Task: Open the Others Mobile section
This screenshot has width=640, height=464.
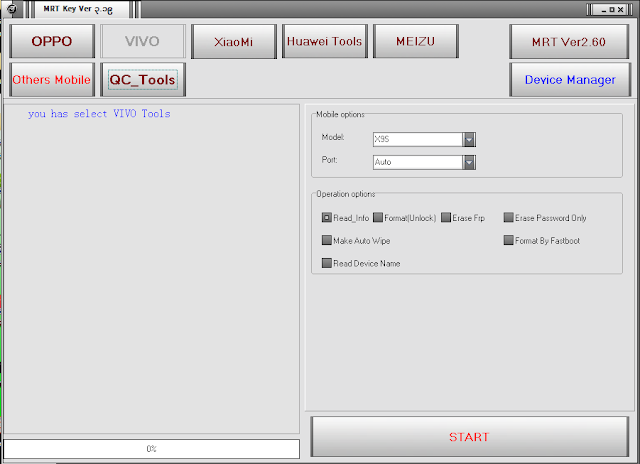Action: (52, 80)
